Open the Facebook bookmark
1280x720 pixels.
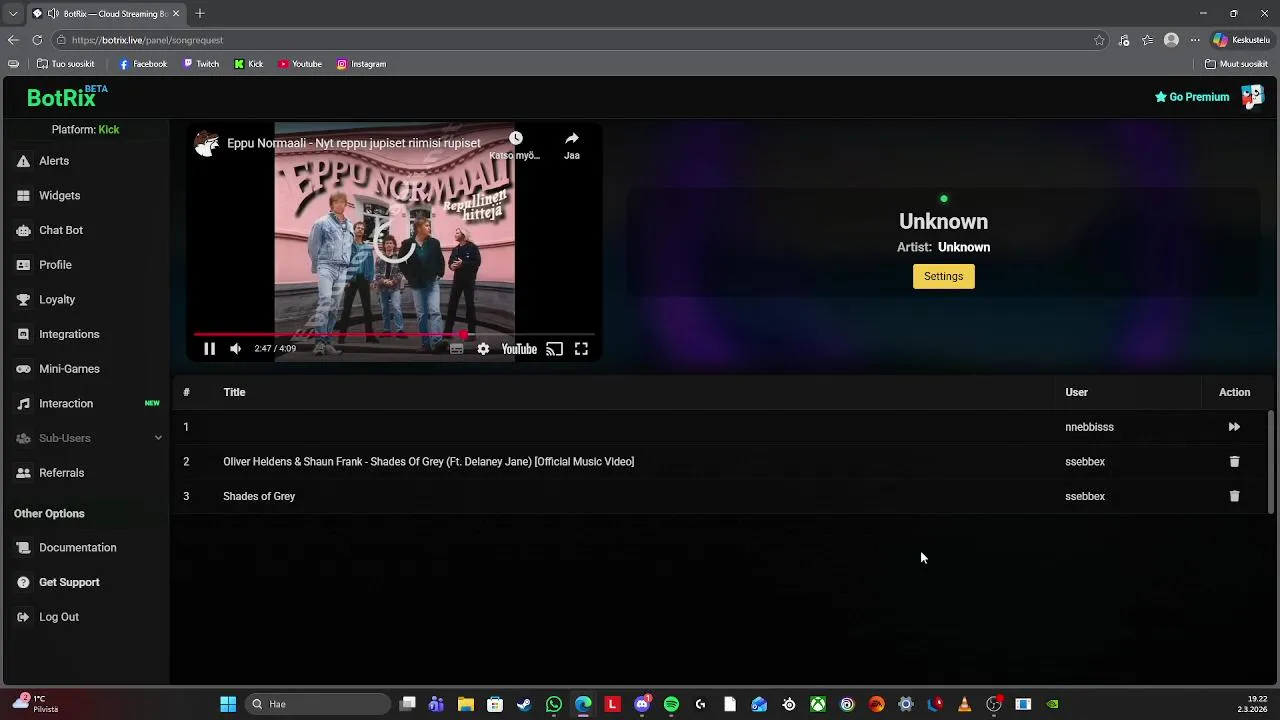[143, 64]
